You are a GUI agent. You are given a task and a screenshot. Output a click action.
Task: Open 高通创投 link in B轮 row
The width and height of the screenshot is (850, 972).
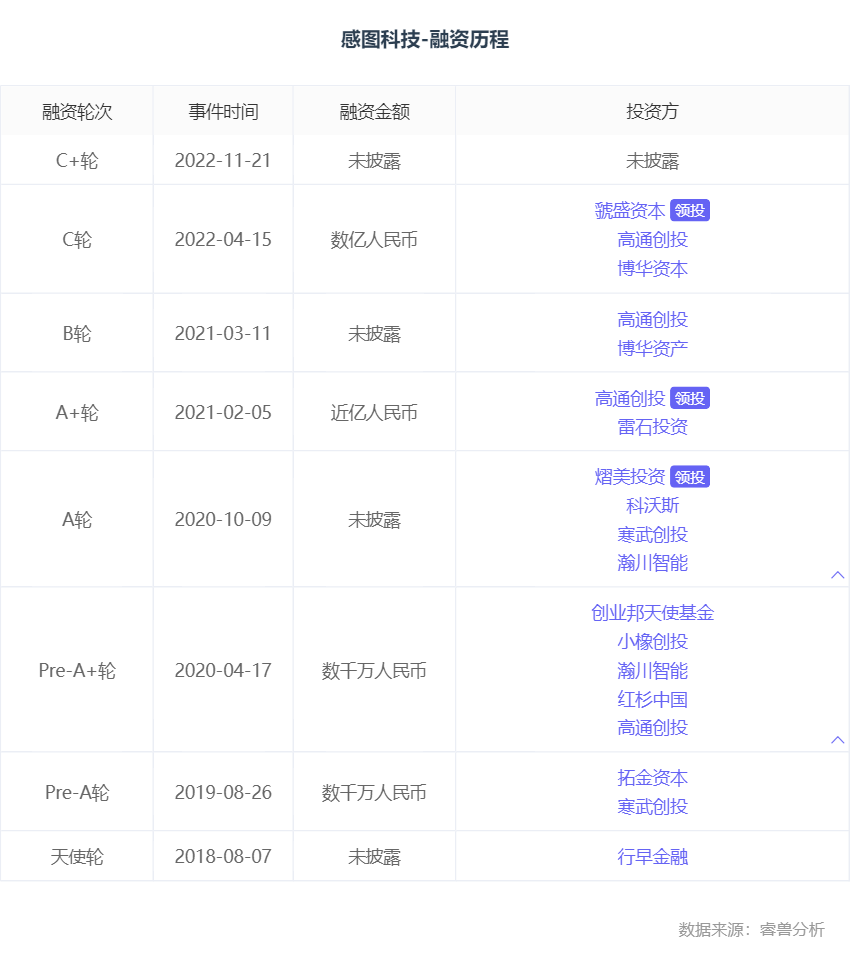[652, 319]
